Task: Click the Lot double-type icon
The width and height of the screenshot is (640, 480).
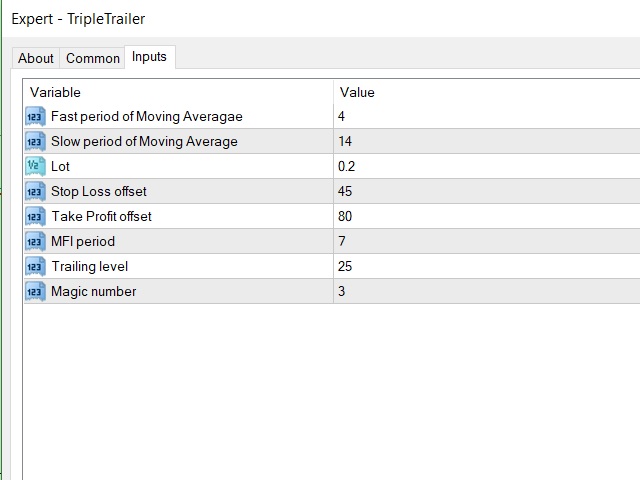Action: [x=35, y=167]
